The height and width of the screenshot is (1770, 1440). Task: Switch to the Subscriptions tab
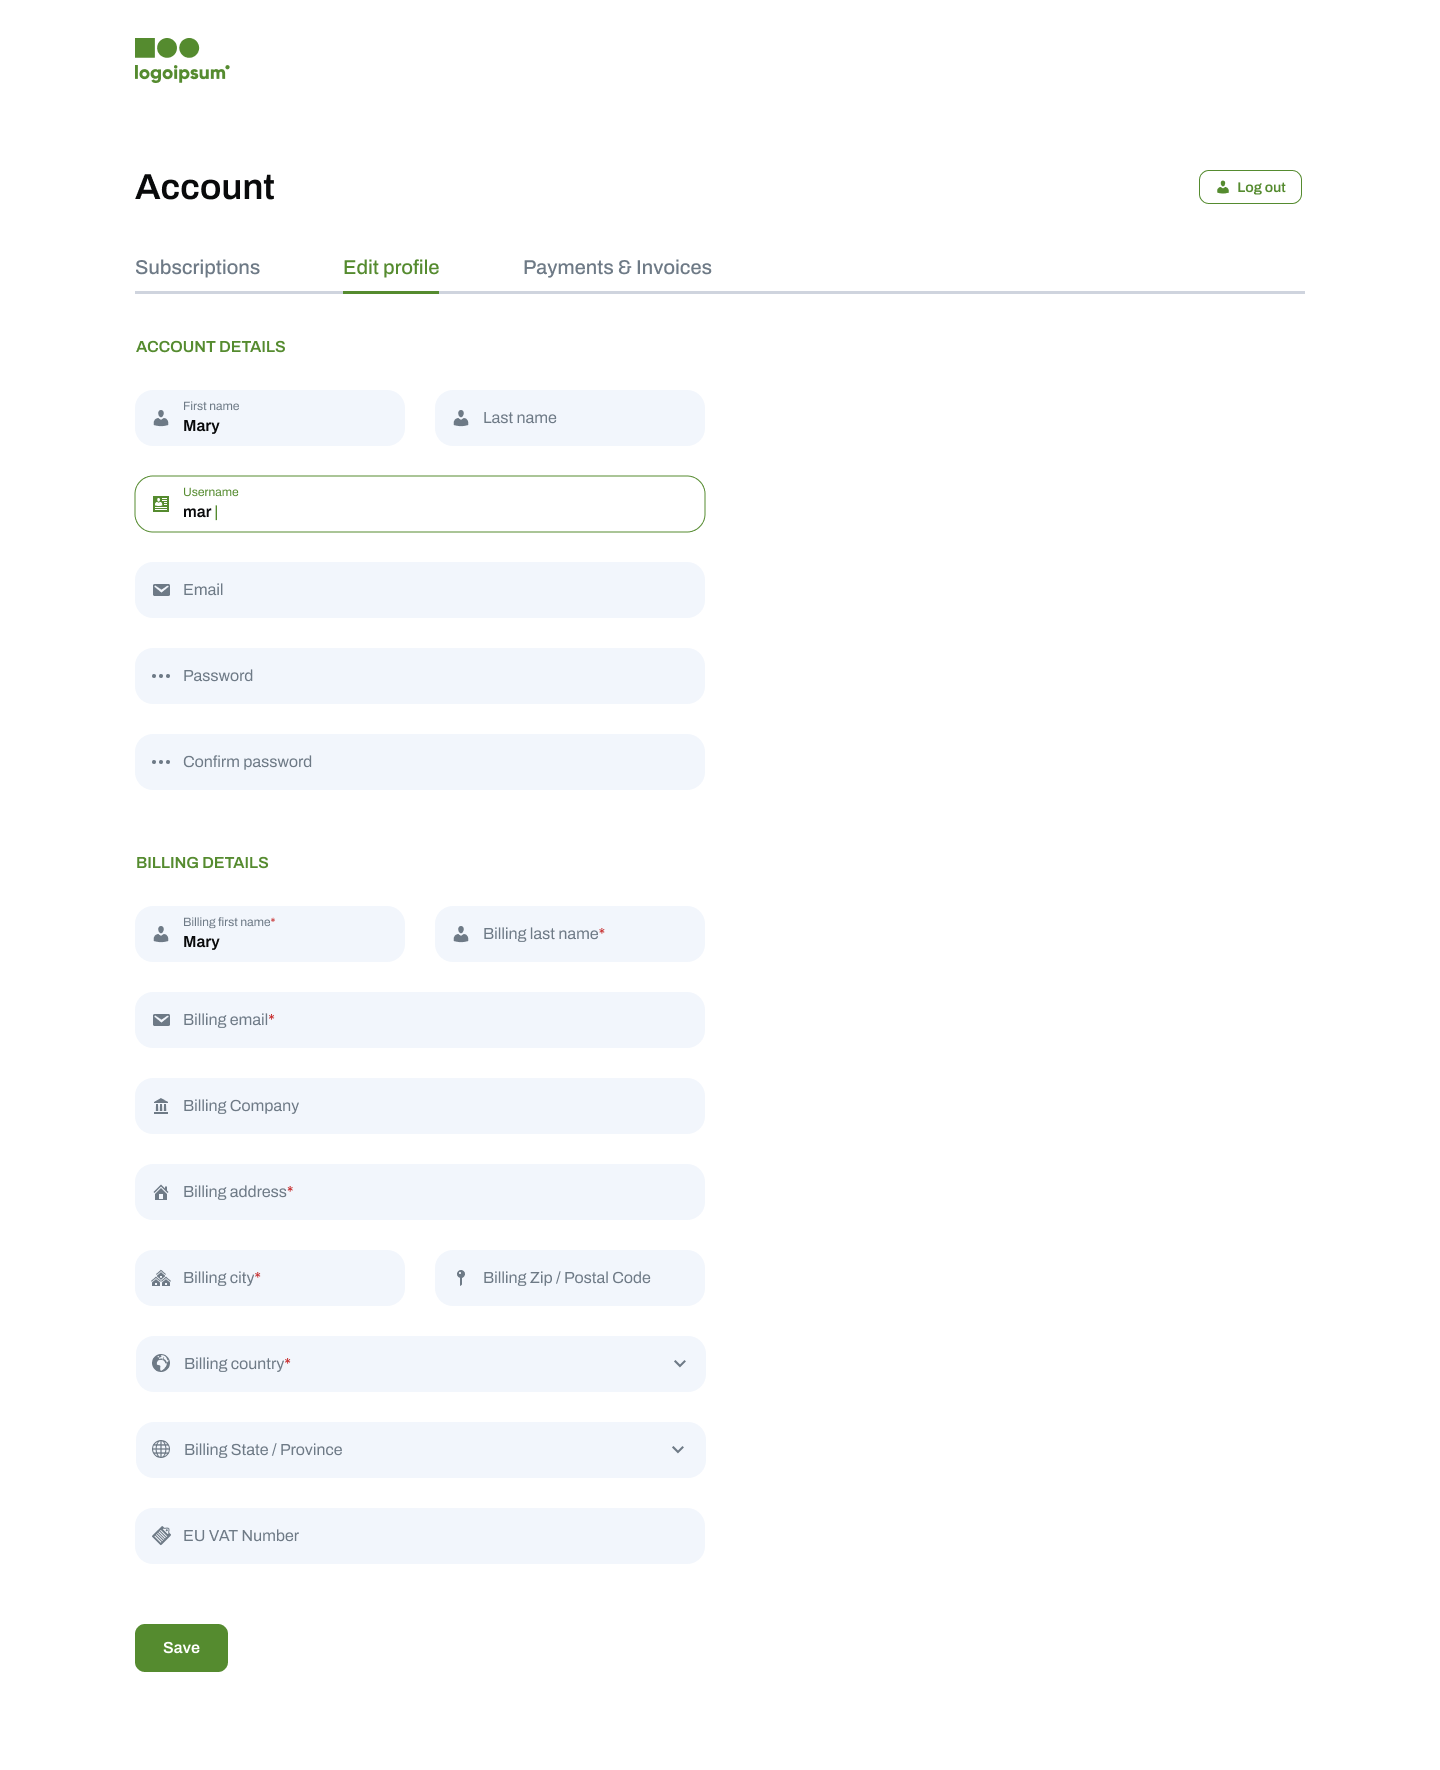(197, 268)
